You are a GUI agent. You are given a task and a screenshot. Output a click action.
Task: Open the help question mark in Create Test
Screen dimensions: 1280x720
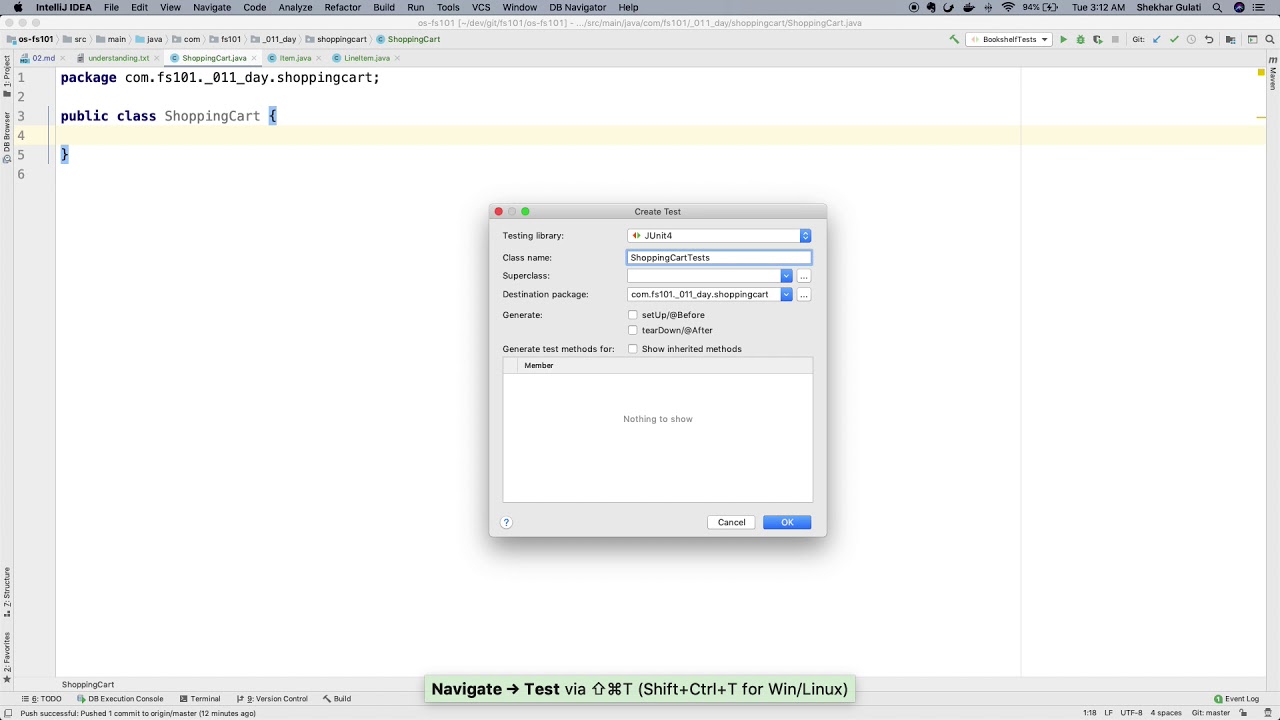tap(506, 522)
